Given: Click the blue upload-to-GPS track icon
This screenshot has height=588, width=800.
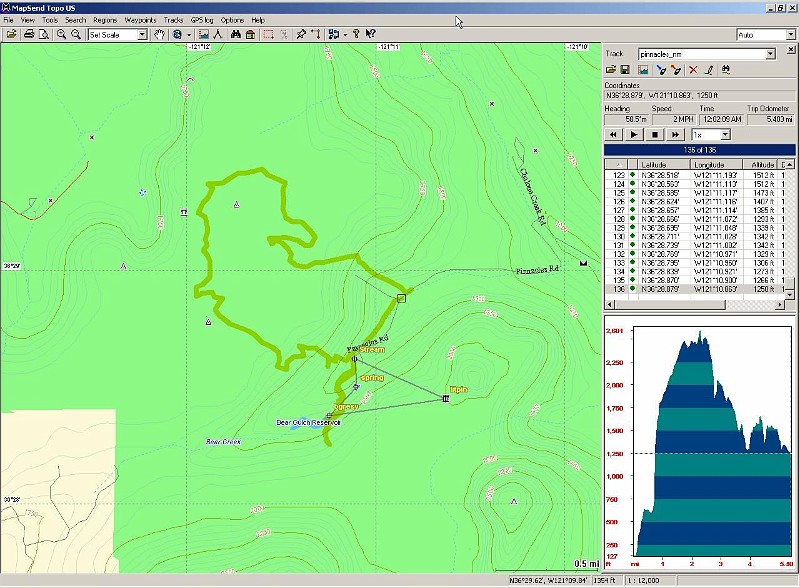Looking at the screenshot, I should coord(661,69).
